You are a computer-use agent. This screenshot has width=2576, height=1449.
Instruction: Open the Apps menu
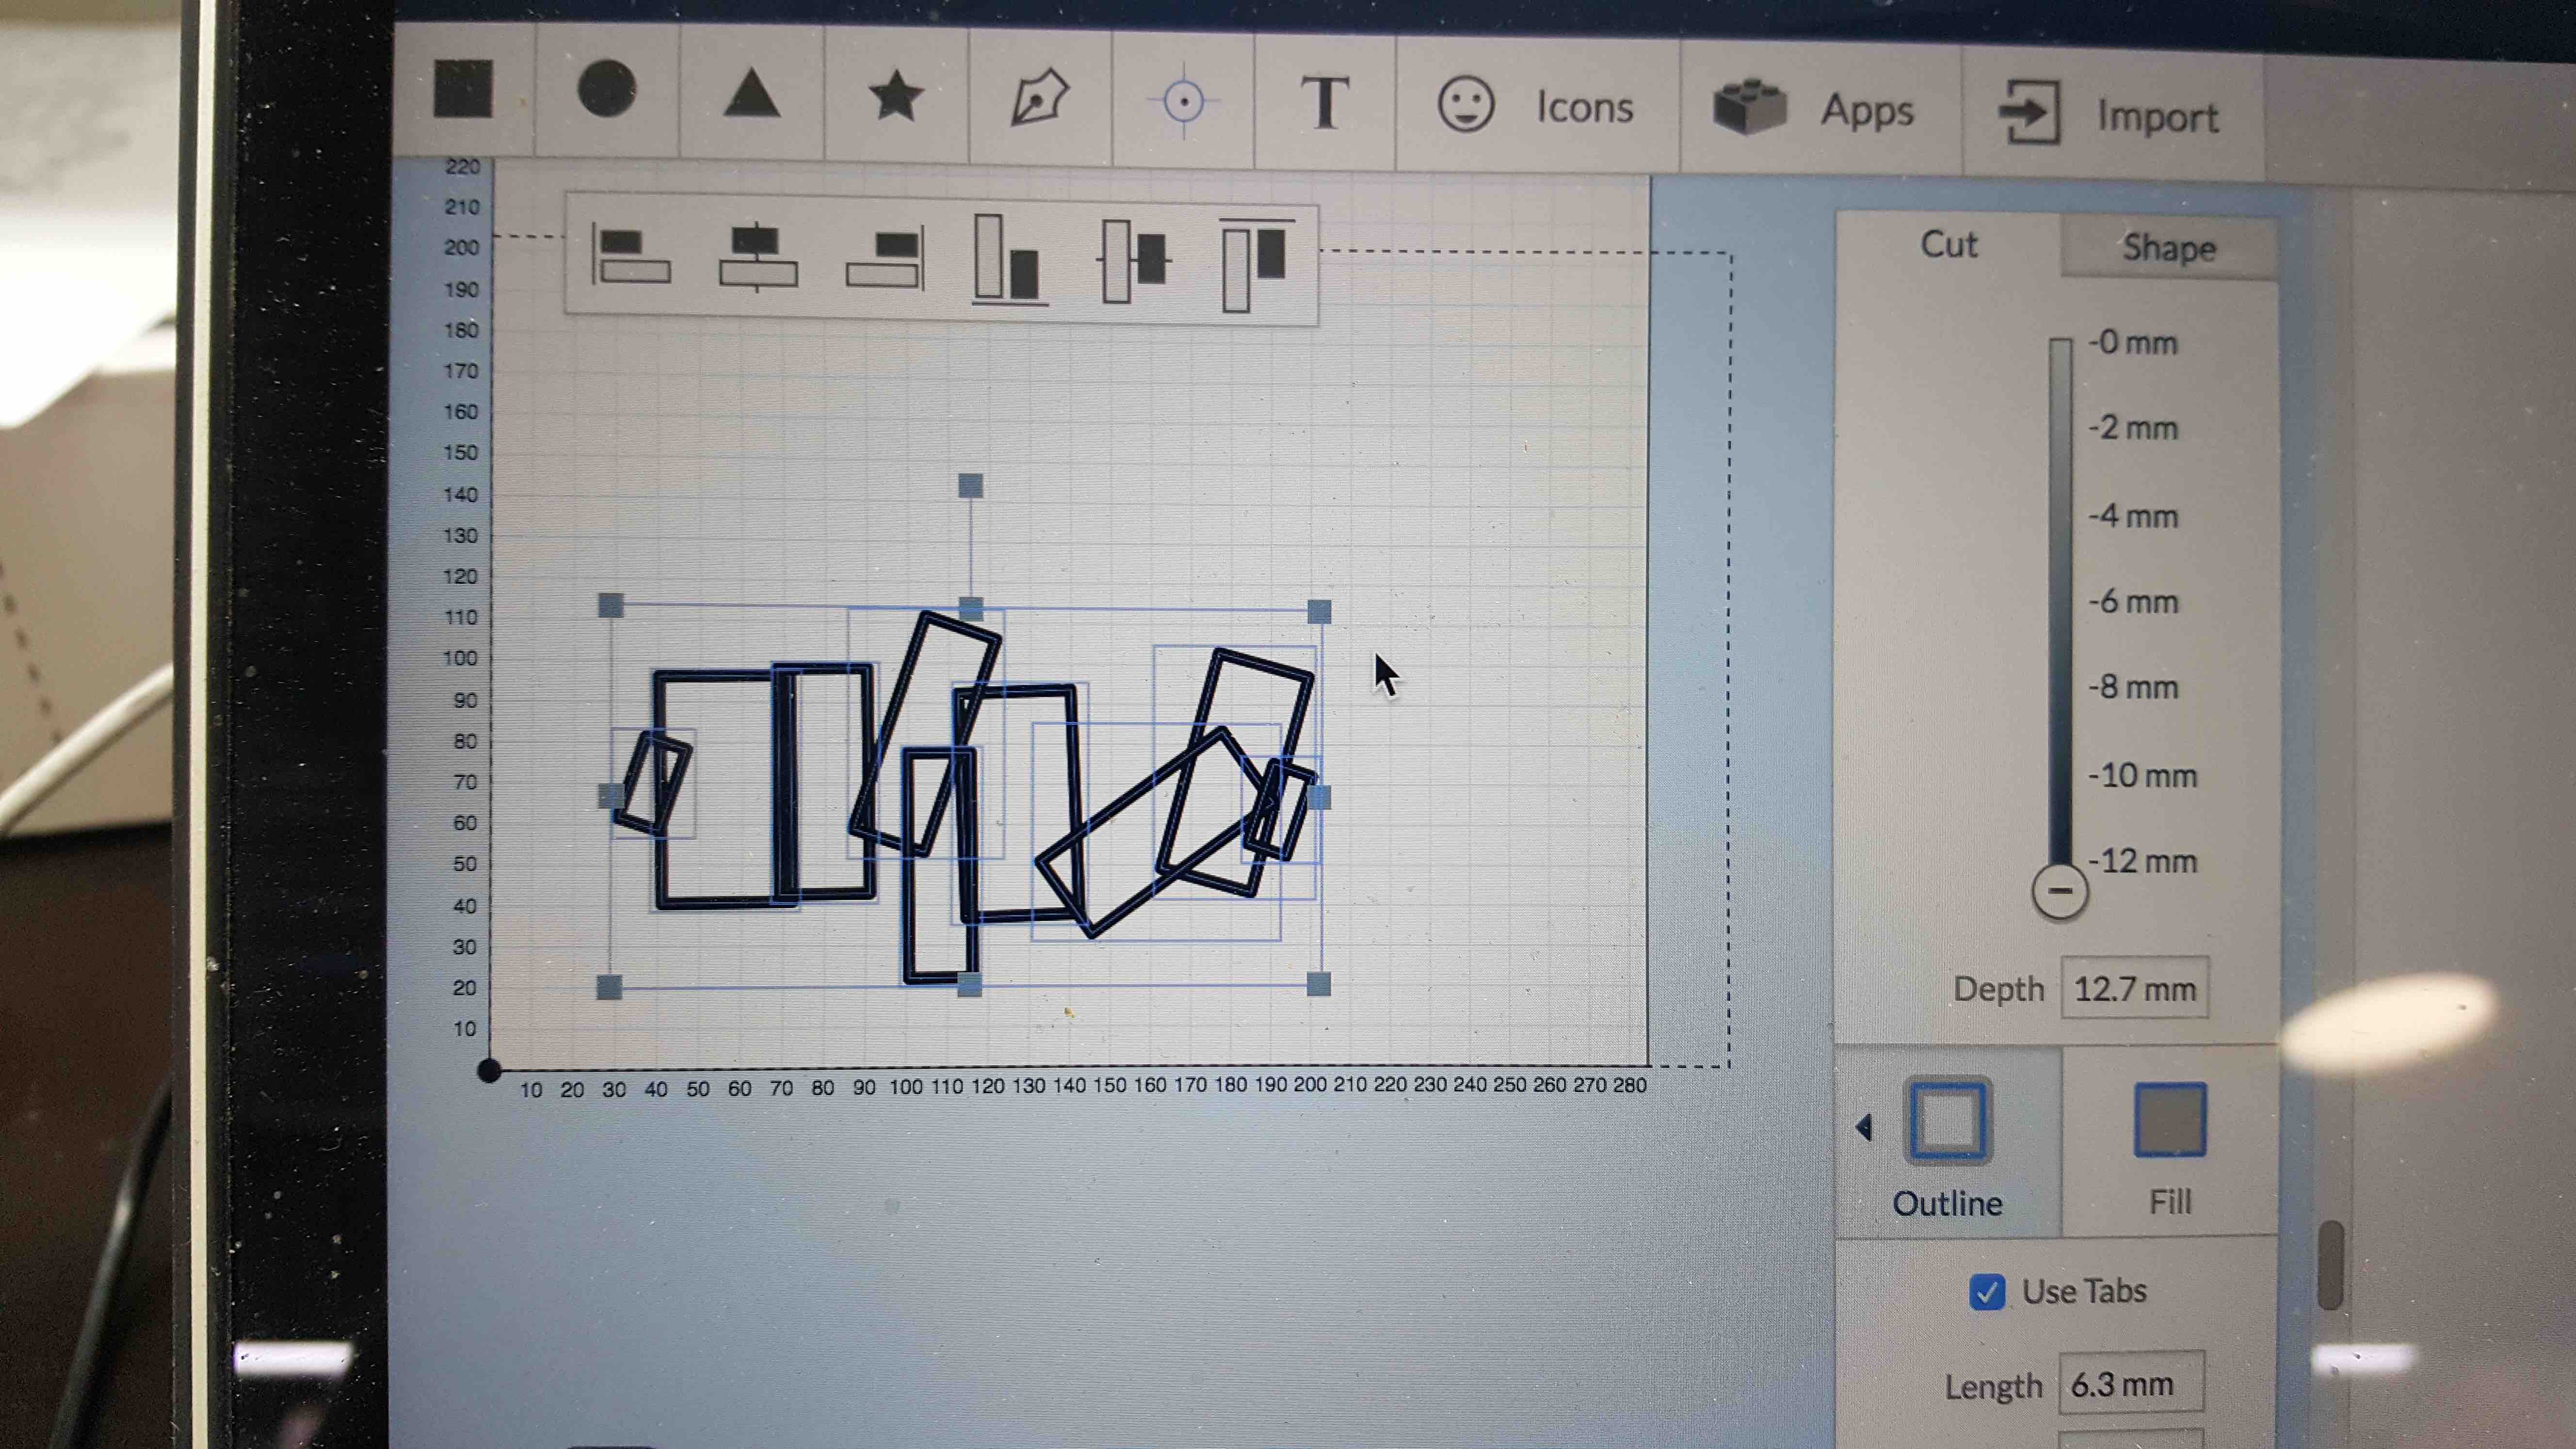tap(1814, 108)
